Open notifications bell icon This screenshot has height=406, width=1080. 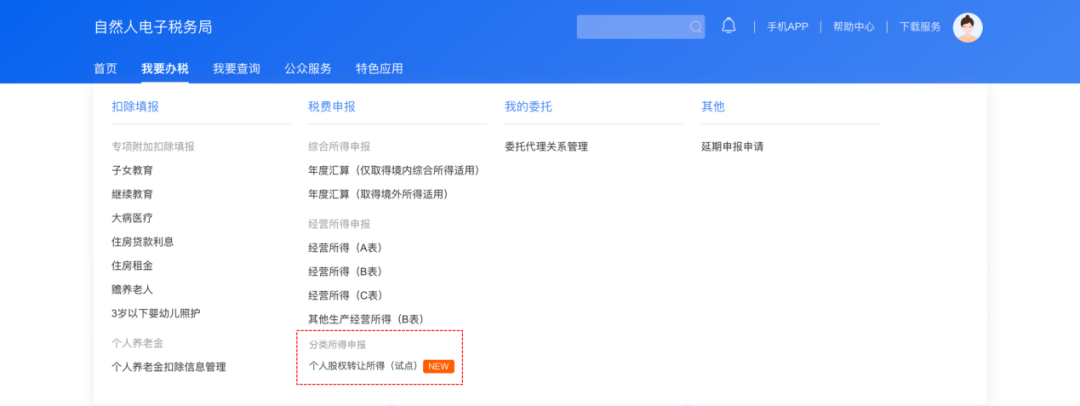728,26
